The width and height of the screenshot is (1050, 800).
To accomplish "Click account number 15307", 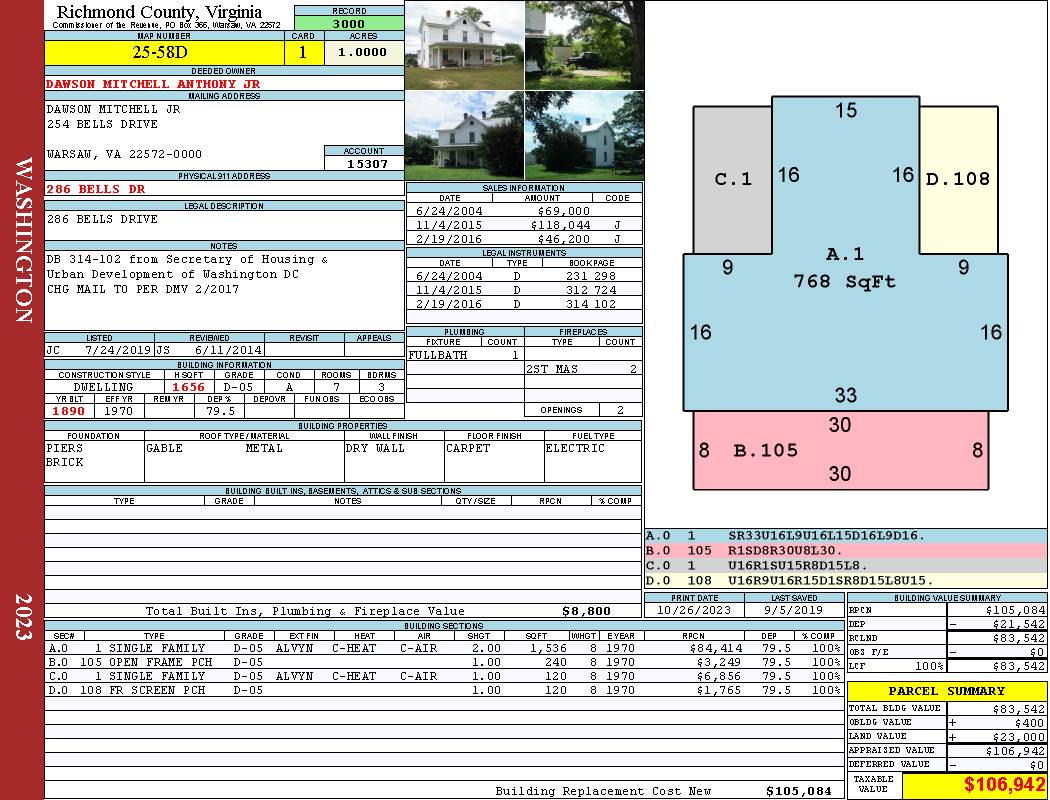I will click(366, 163).
